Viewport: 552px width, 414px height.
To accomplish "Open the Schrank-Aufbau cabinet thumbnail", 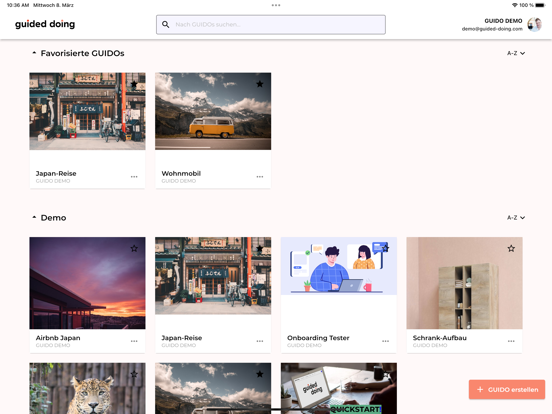I will (464, 283).
